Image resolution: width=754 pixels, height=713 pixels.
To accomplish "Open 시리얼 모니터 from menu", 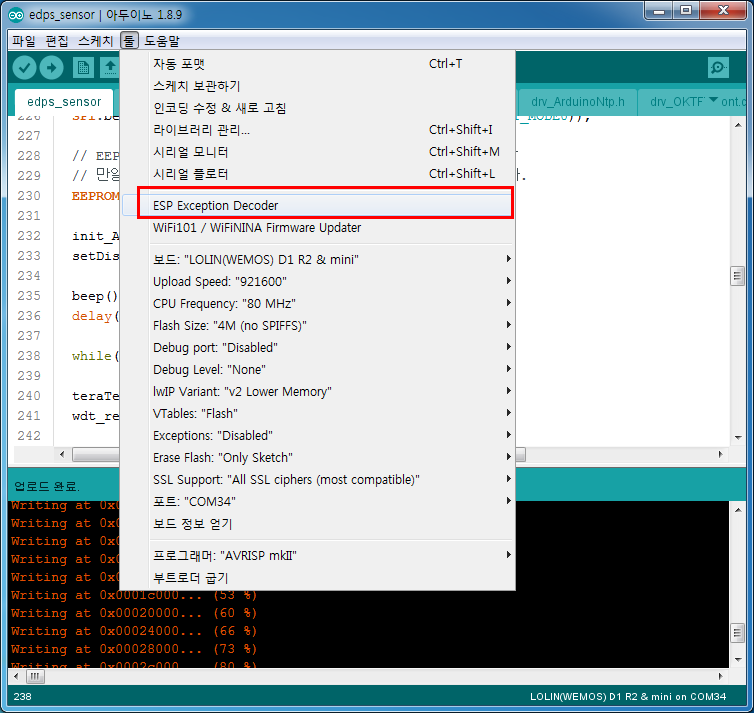I will [x=318, y=152].
